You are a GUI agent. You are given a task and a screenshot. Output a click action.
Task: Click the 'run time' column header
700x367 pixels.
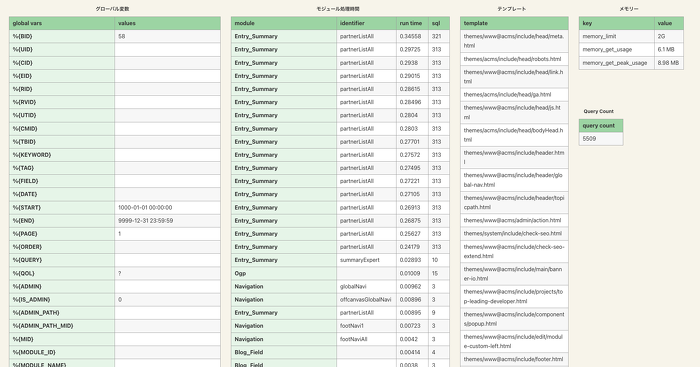click(x=412, y=23)
